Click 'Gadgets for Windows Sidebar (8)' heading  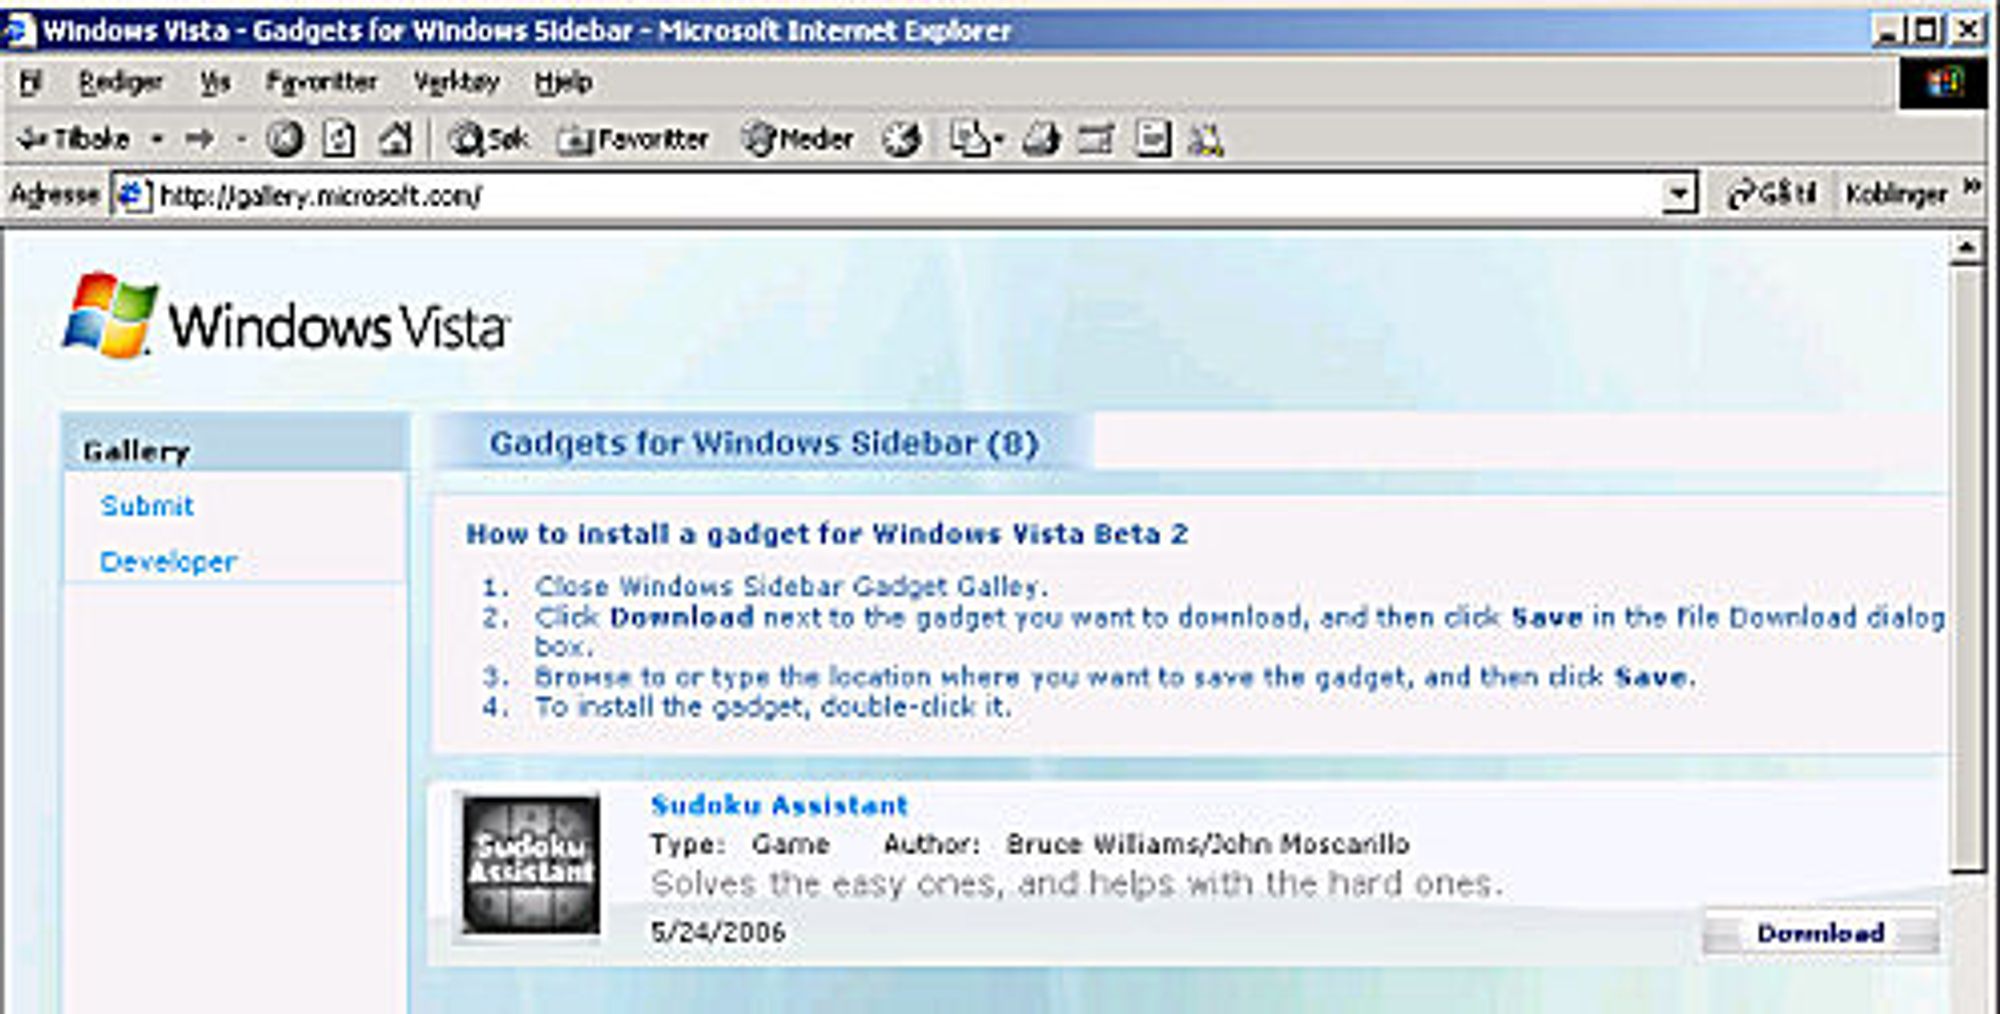(x=764, y=443)
